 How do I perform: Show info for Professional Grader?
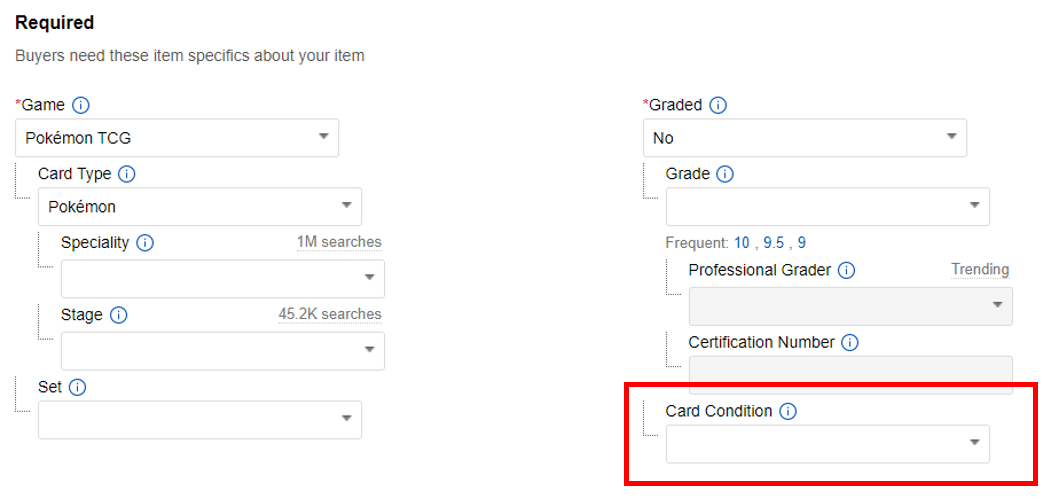(x=846, y=270)
